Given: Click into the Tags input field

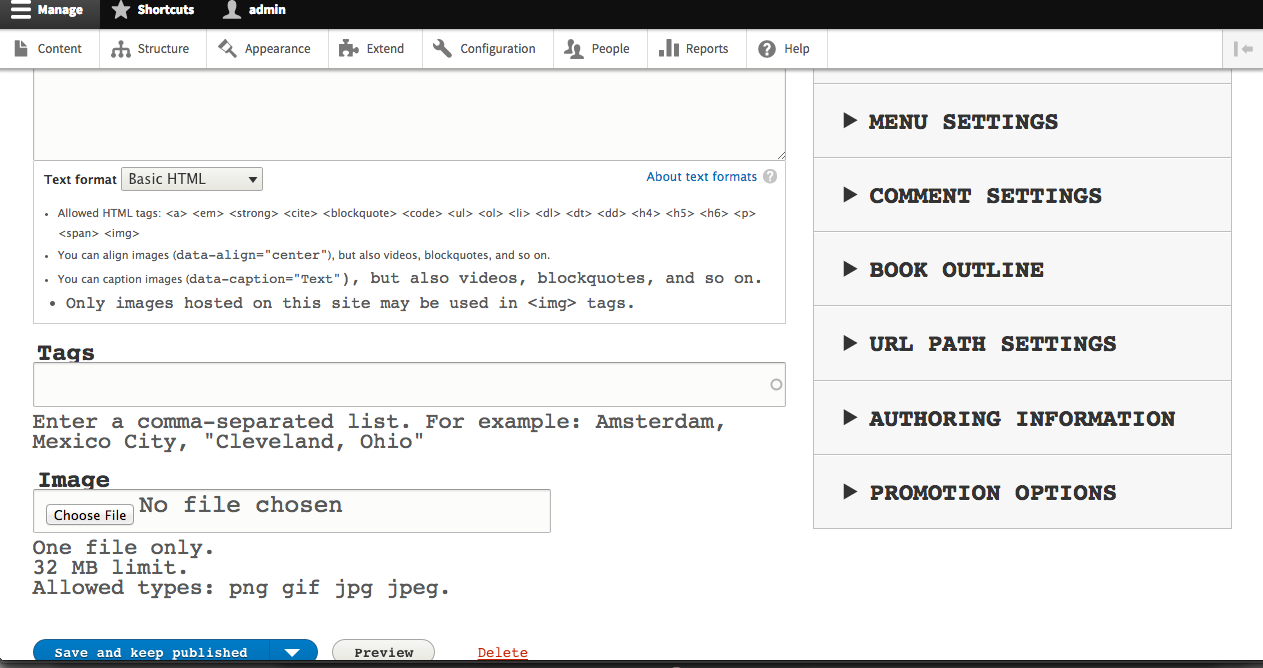Looking at the screenshot, I should point(409,384).
